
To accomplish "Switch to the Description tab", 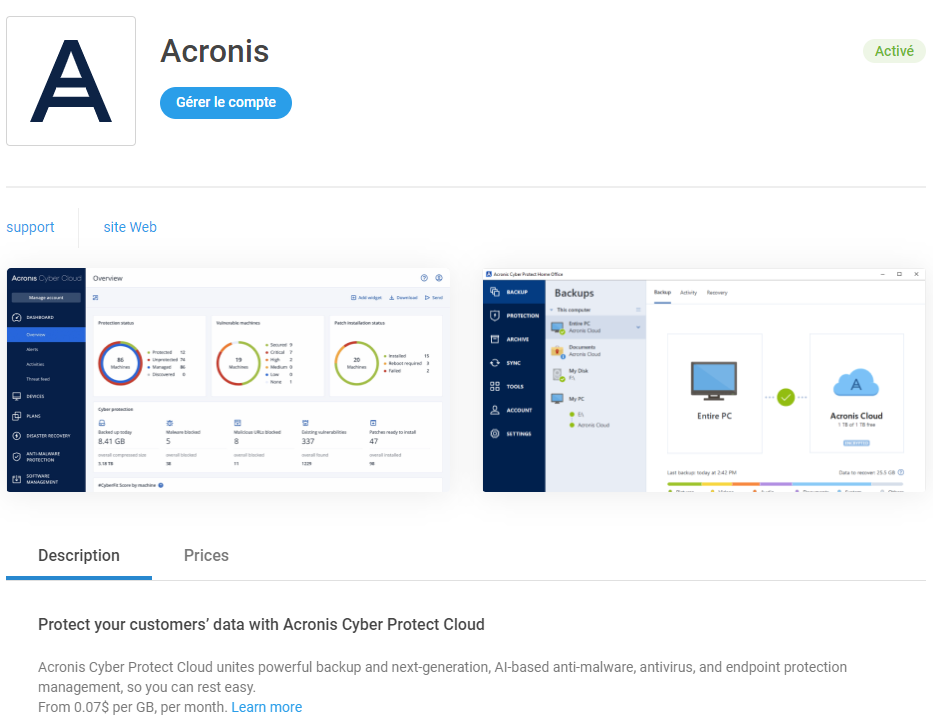I will click(x=79, y=556).
